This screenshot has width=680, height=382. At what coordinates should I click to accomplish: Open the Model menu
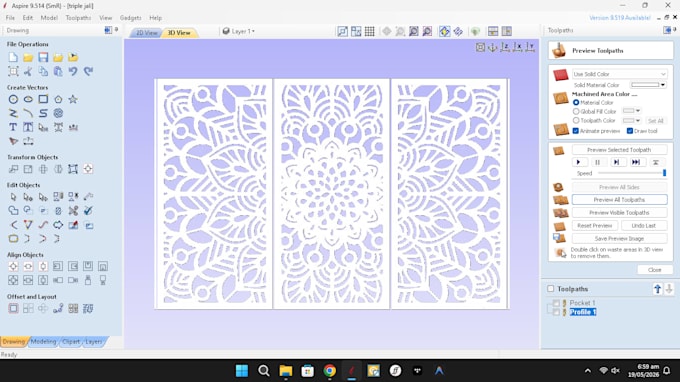pyautogui.click(x=49, y=18)
